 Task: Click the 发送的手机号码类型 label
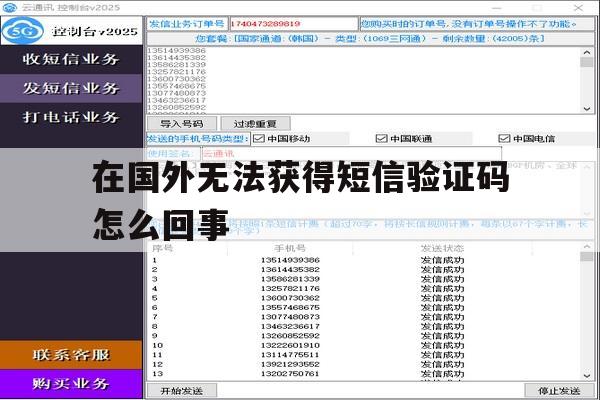click(198, 139)
